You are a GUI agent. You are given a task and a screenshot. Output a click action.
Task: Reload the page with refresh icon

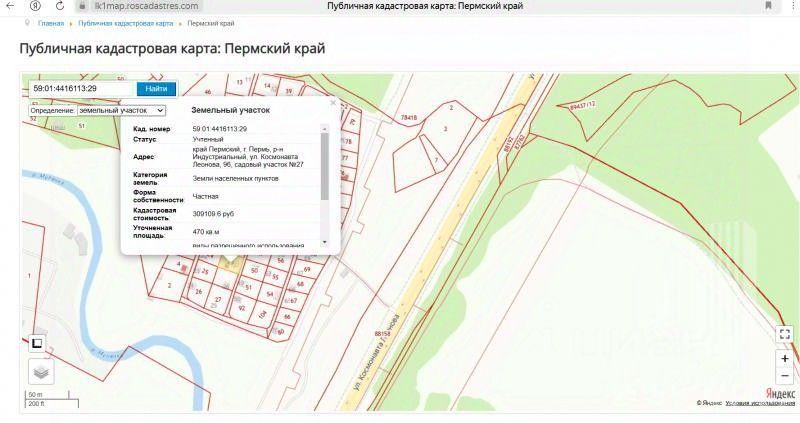[x=60, y=6]
